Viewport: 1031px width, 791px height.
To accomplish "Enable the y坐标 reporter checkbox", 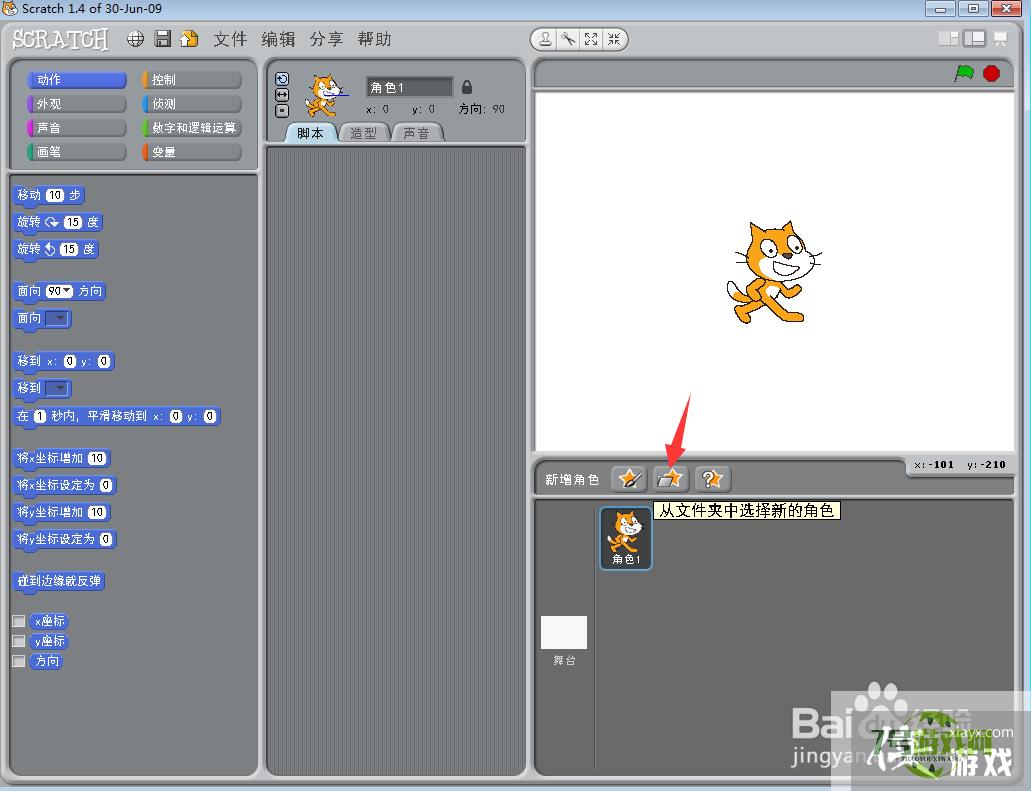I will tap(19, 641).
